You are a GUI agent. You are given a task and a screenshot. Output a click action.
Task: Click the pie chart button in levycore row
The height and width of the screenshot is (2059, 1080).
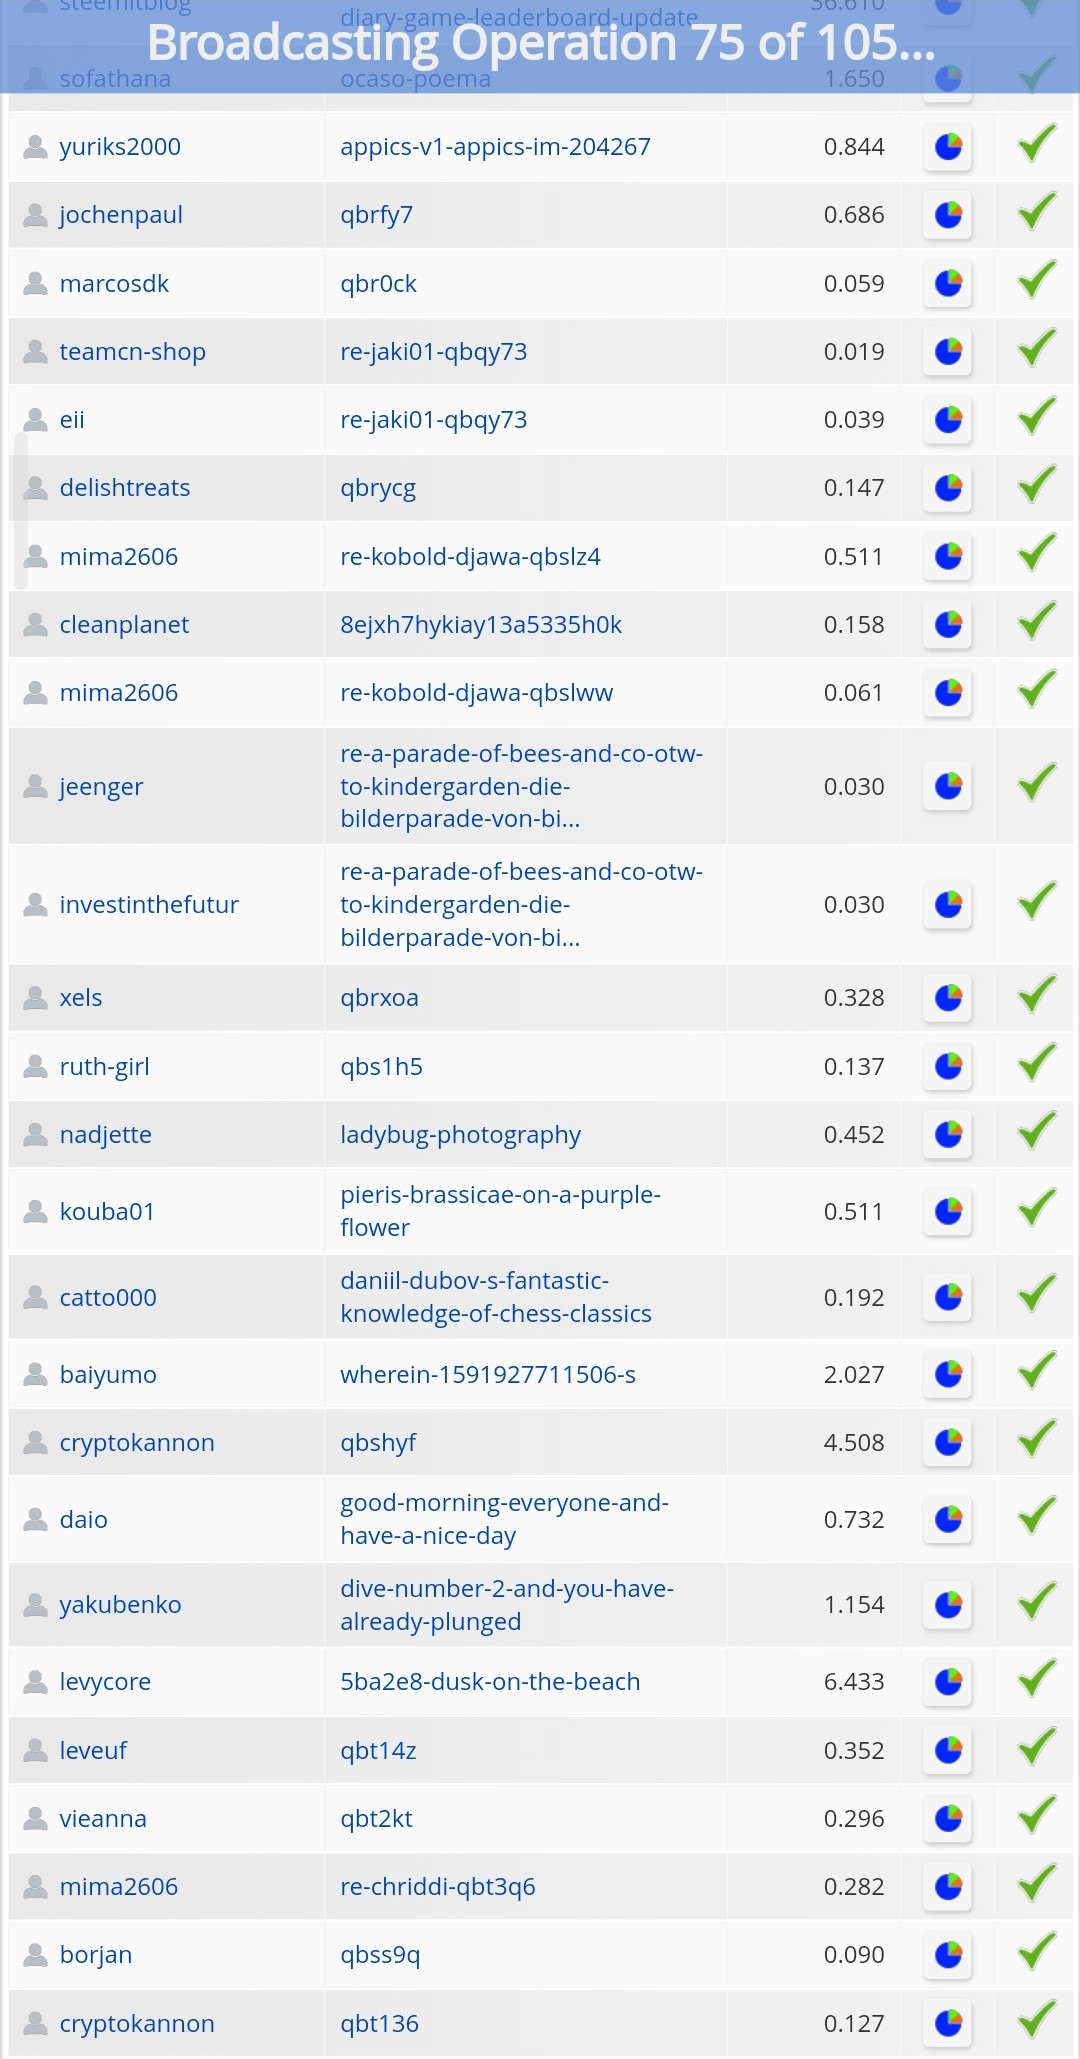[x=948, y=1682]
